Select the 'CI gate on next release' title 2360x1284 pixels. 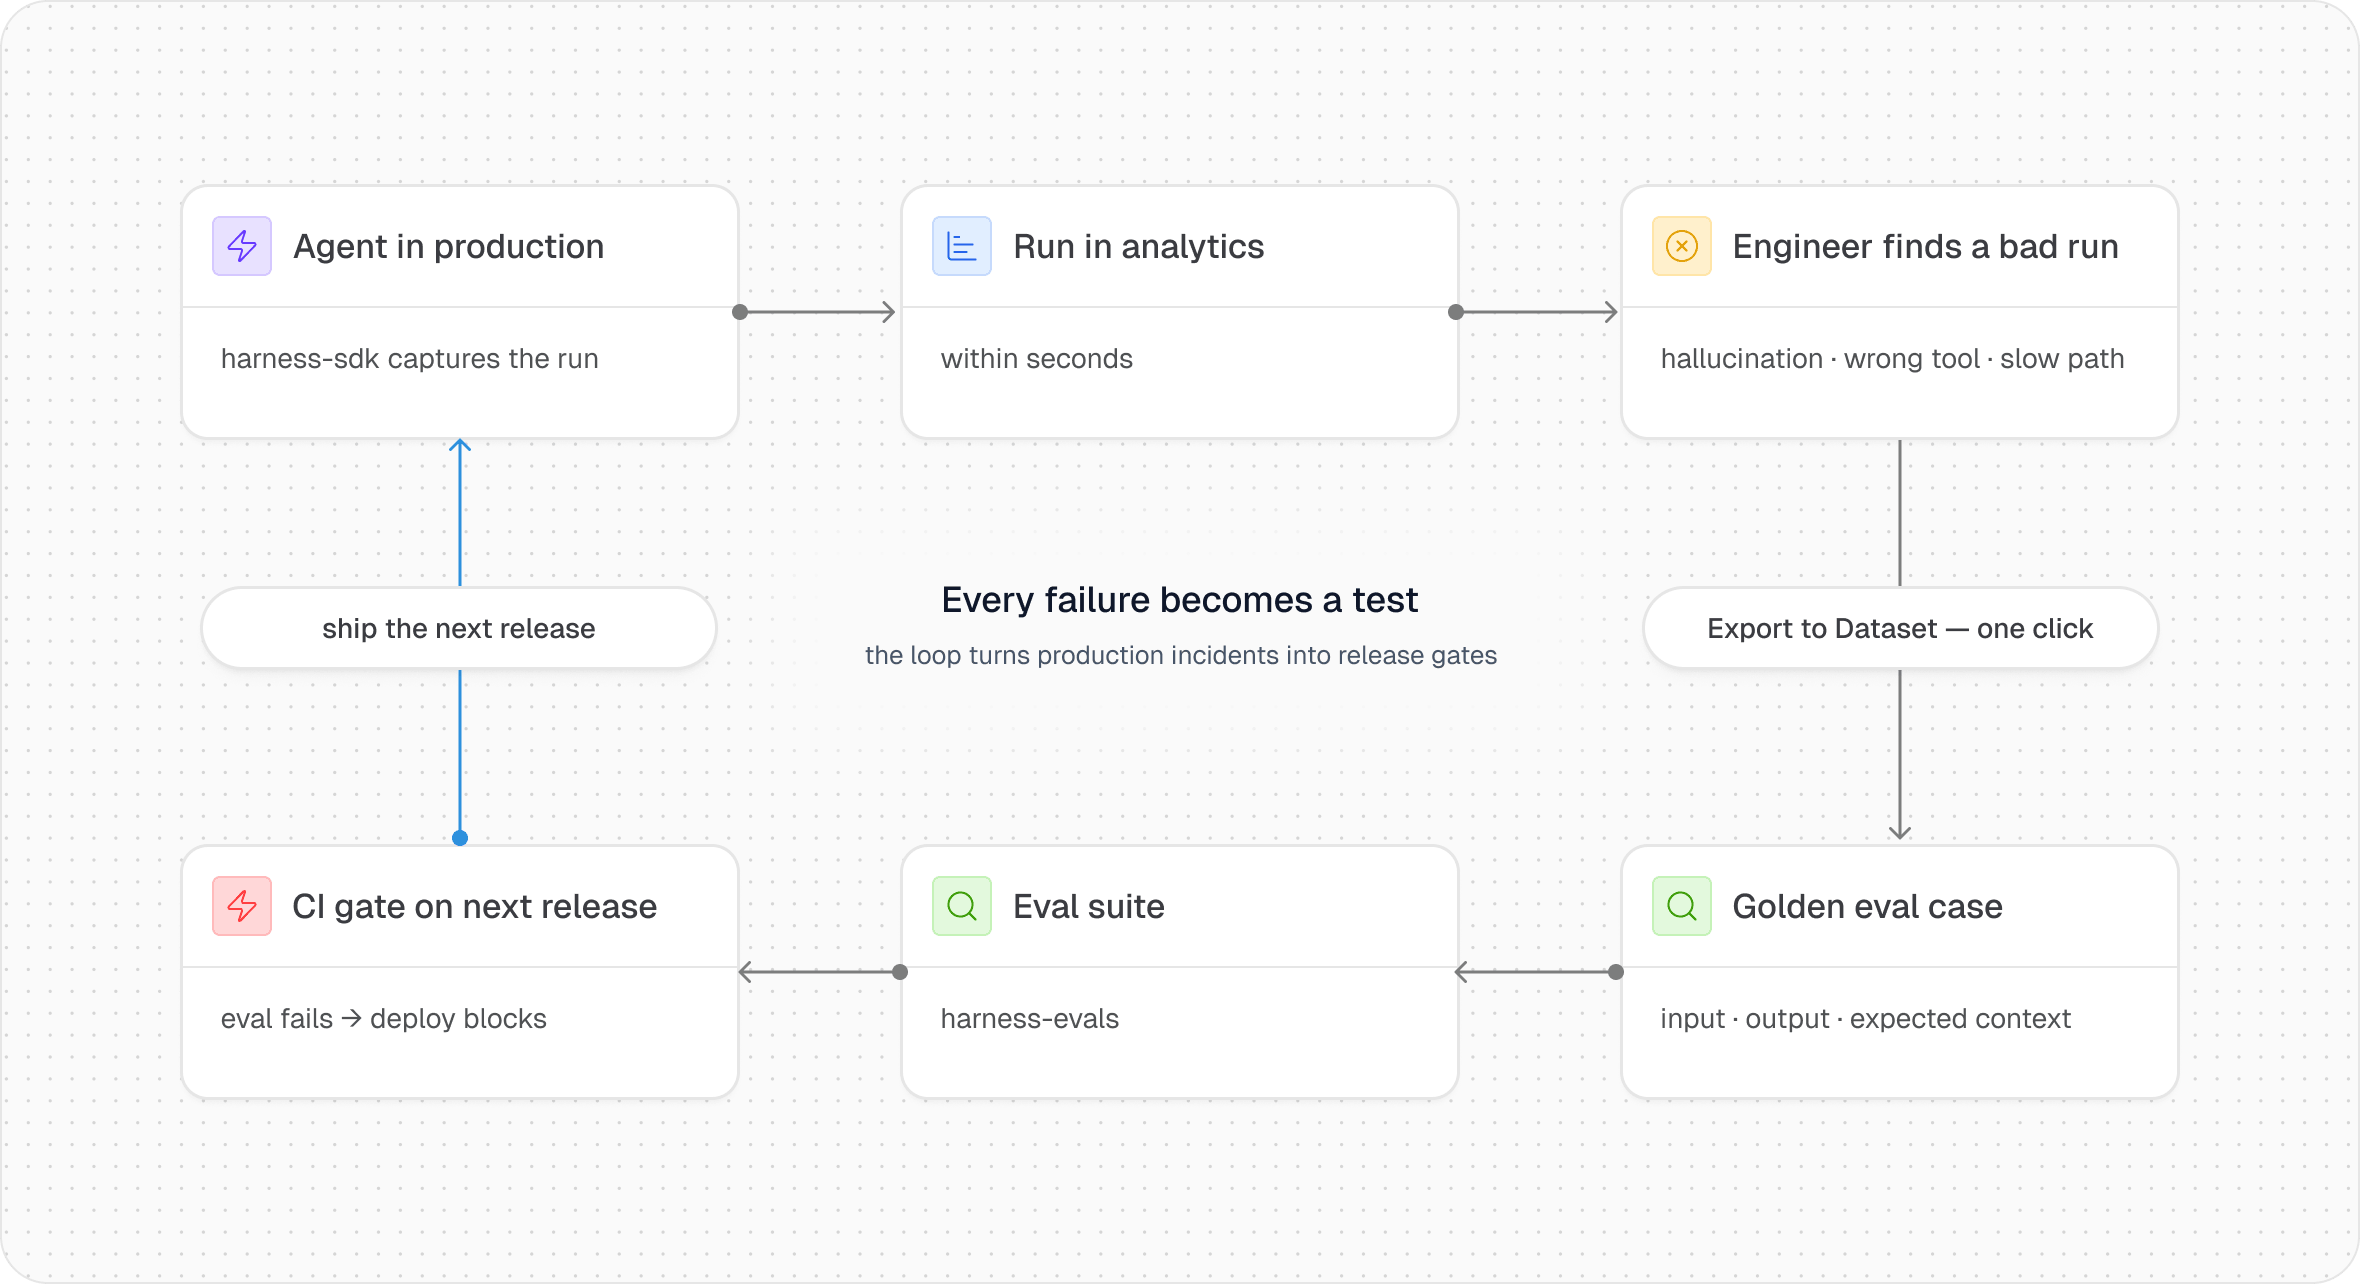click(475, 907)
